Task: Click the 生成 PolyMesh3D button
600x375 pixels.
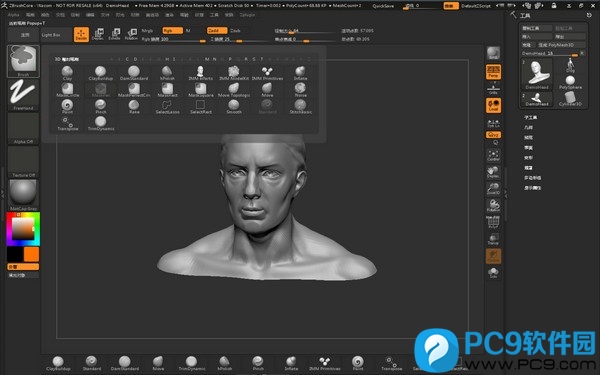Action: (561, 45)
